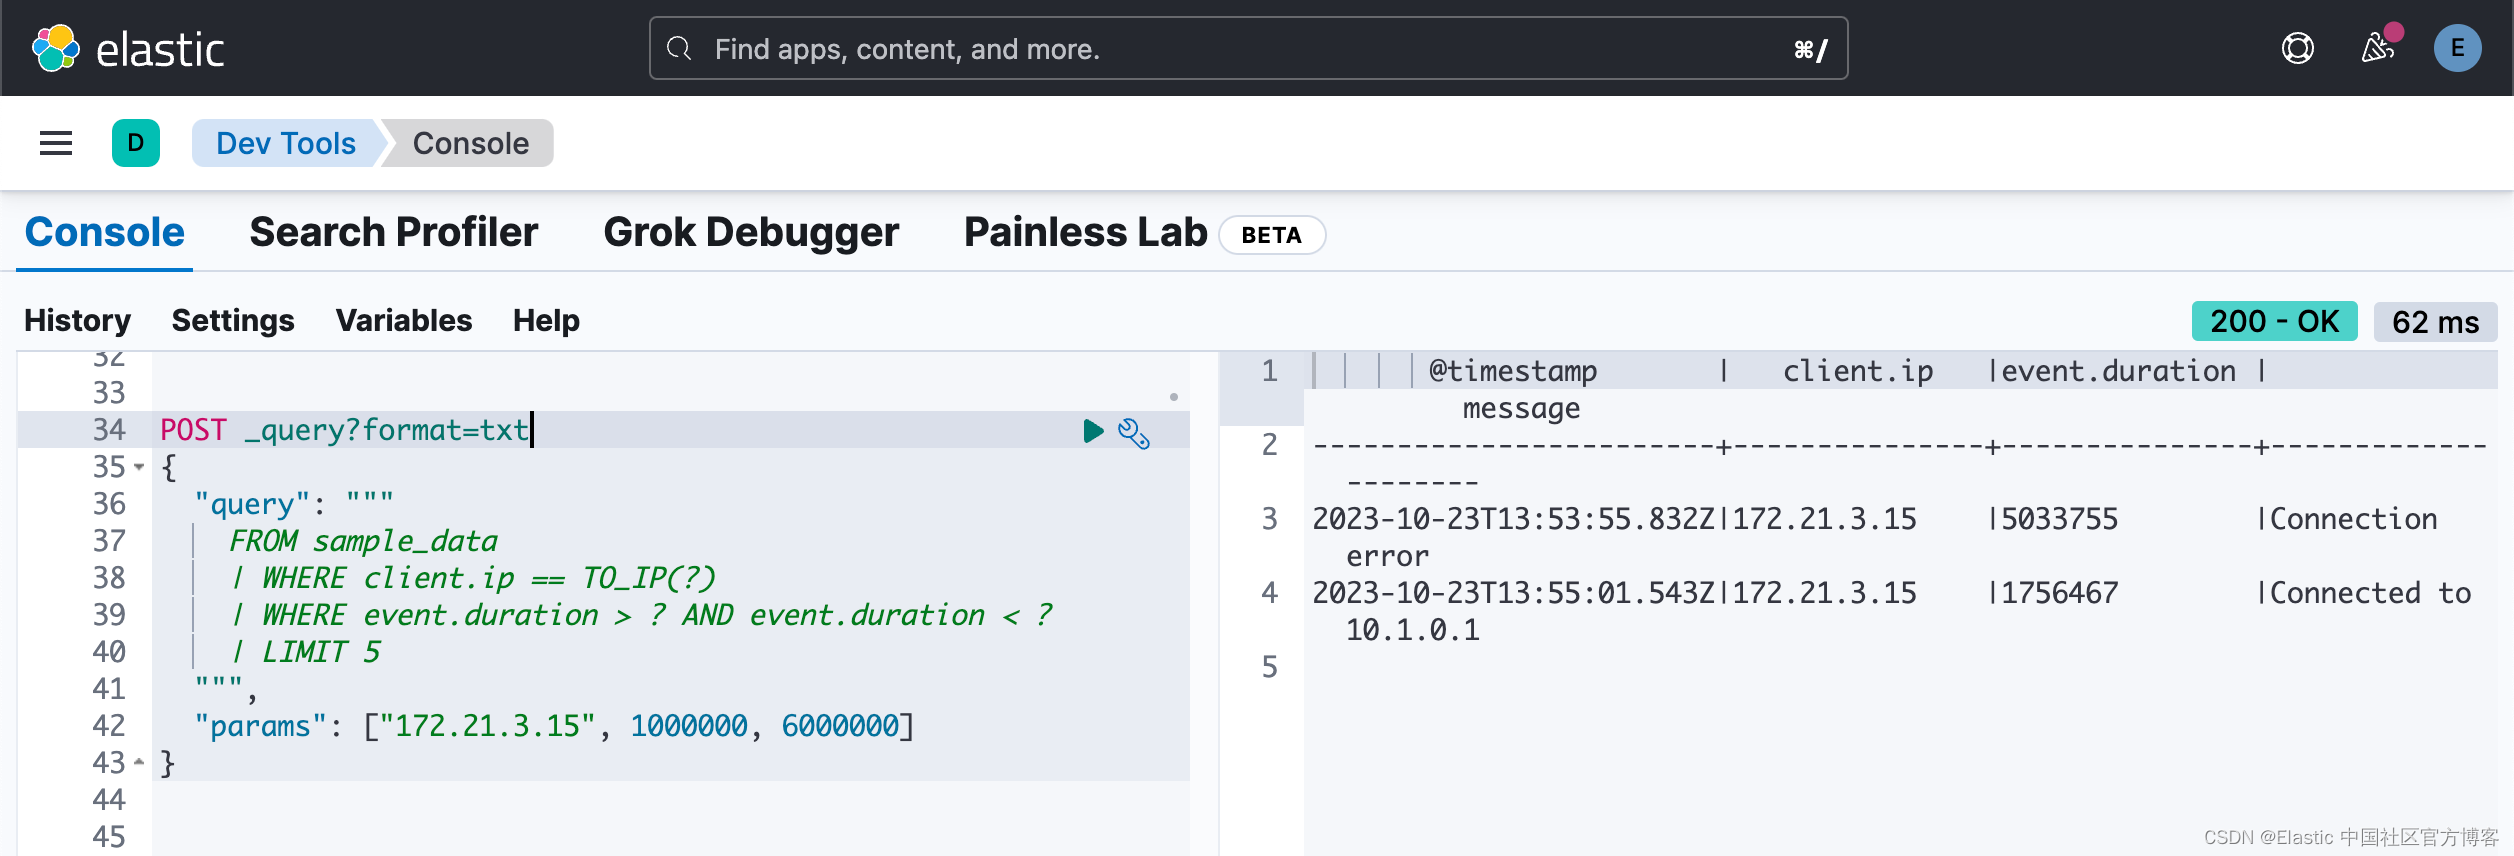Image resolution: width=2514 pixels, height=856 pixels.
Task: Open request History
Action: [78, 320]
